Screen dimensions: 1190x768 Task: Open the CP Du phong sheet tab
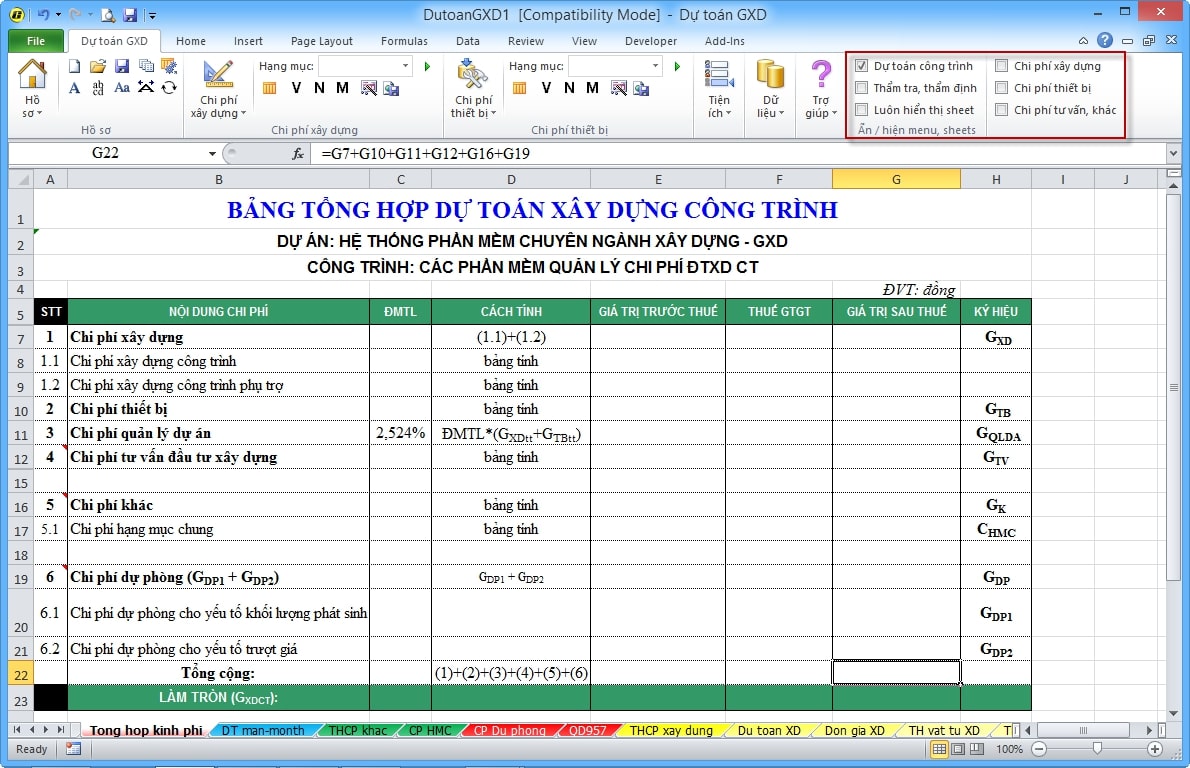(509, 730)
